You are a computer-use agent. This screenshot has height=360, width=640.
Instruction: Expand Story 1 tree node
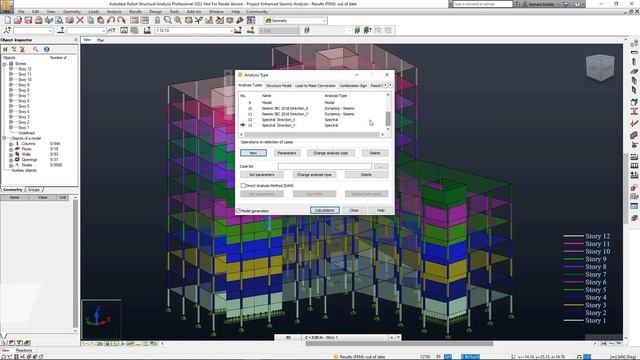coord(11,127)
